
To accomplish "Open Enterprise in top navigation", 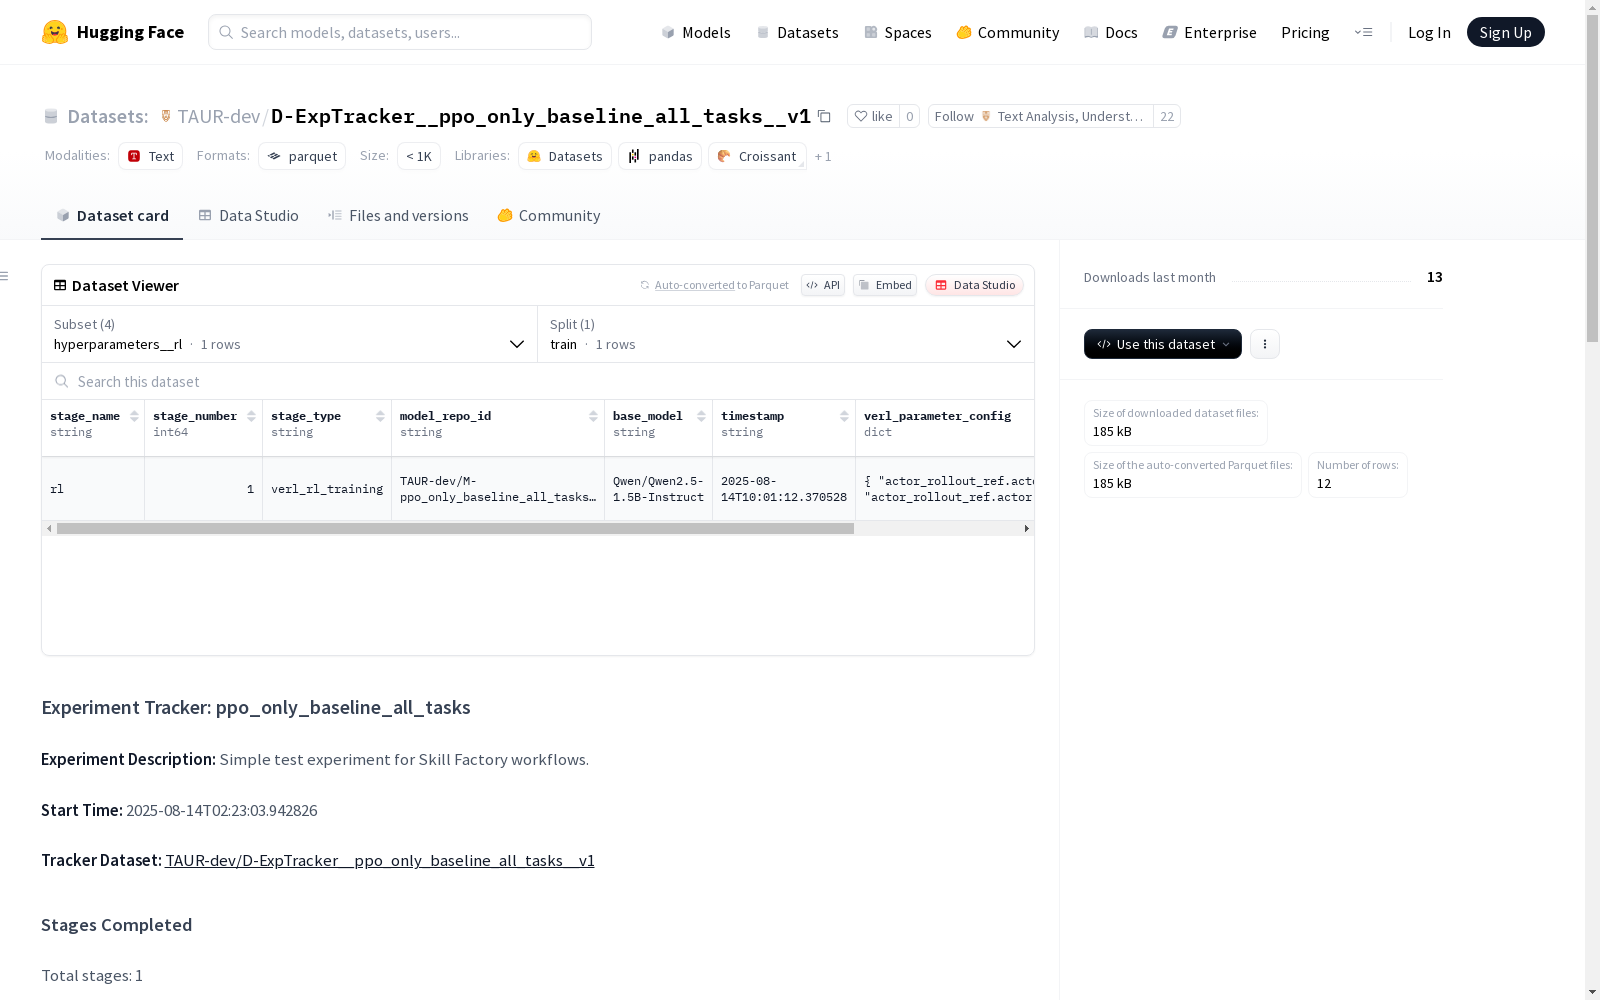I will pos(1210,32).
